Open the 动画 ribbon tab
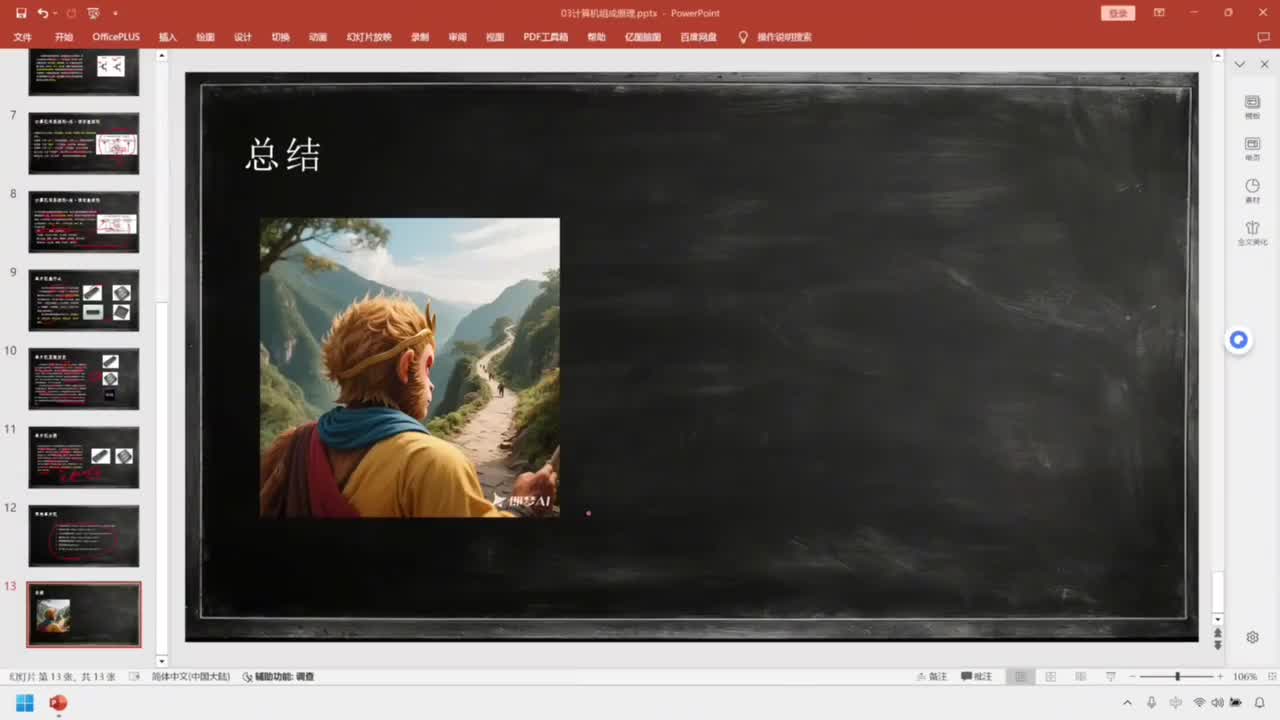The height and width of the screenshot is (720, 1280). 318,37
